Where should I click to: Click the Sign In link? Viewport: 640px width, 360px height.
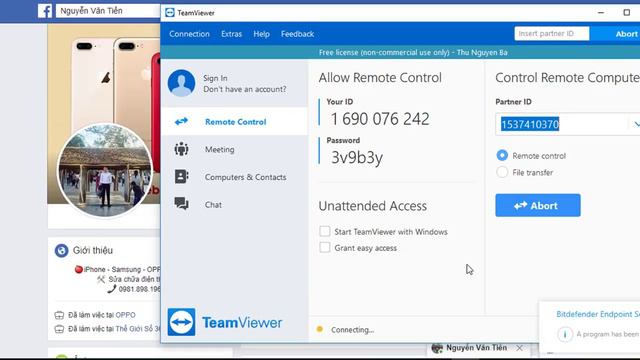(x=215, y=78)
